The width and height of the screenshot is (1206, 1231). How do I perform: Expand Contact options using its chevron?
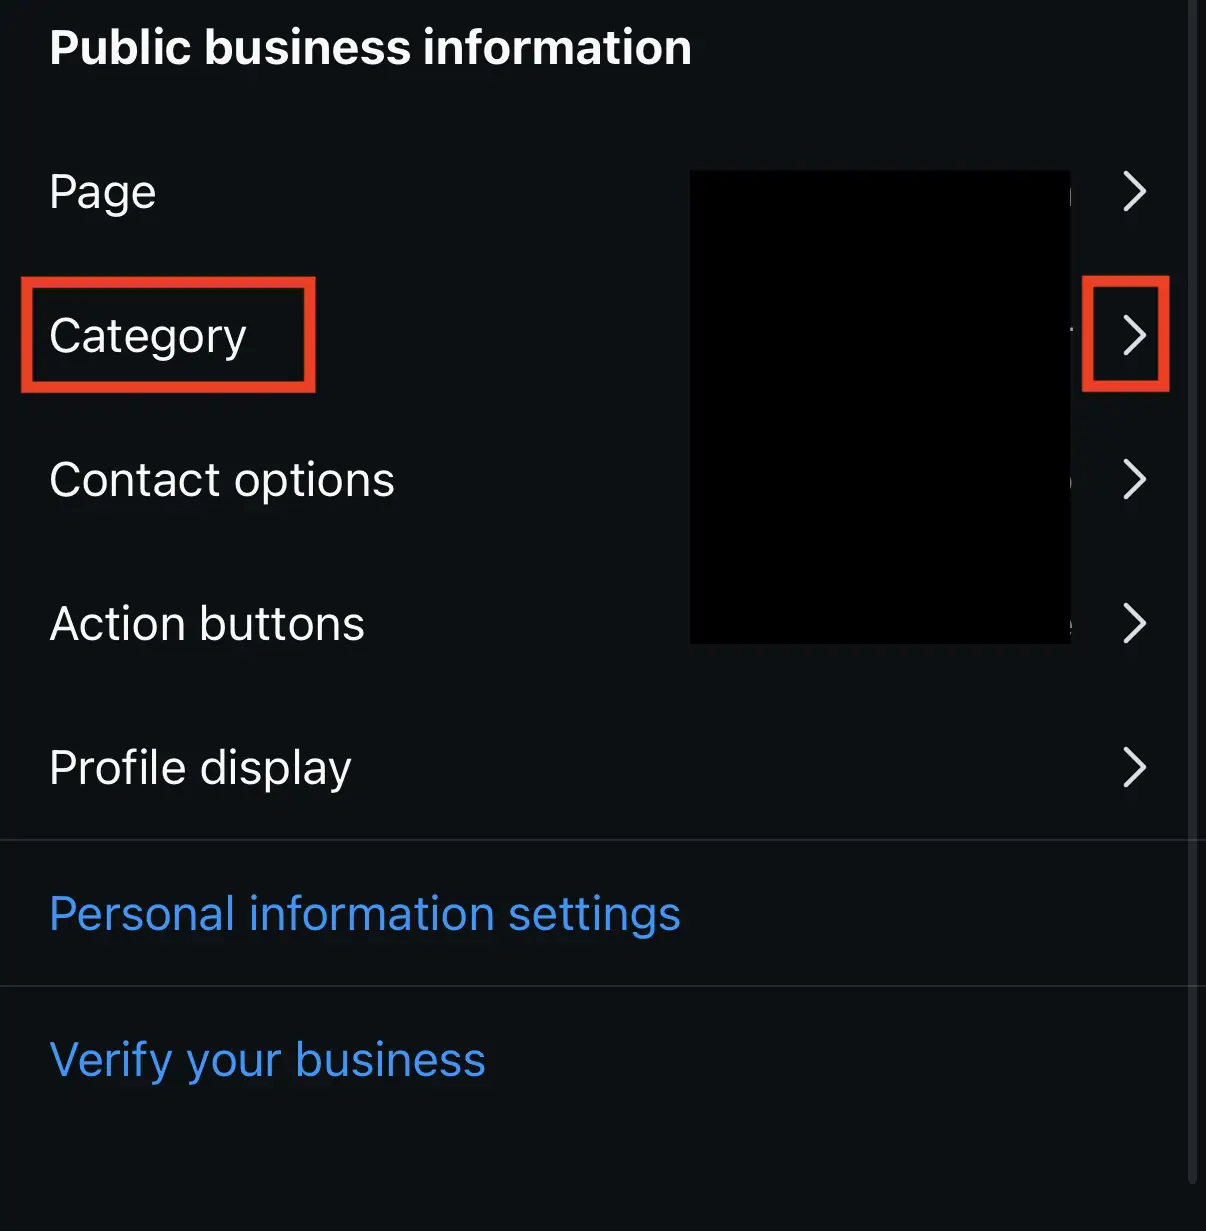(x=1133, y=479)
